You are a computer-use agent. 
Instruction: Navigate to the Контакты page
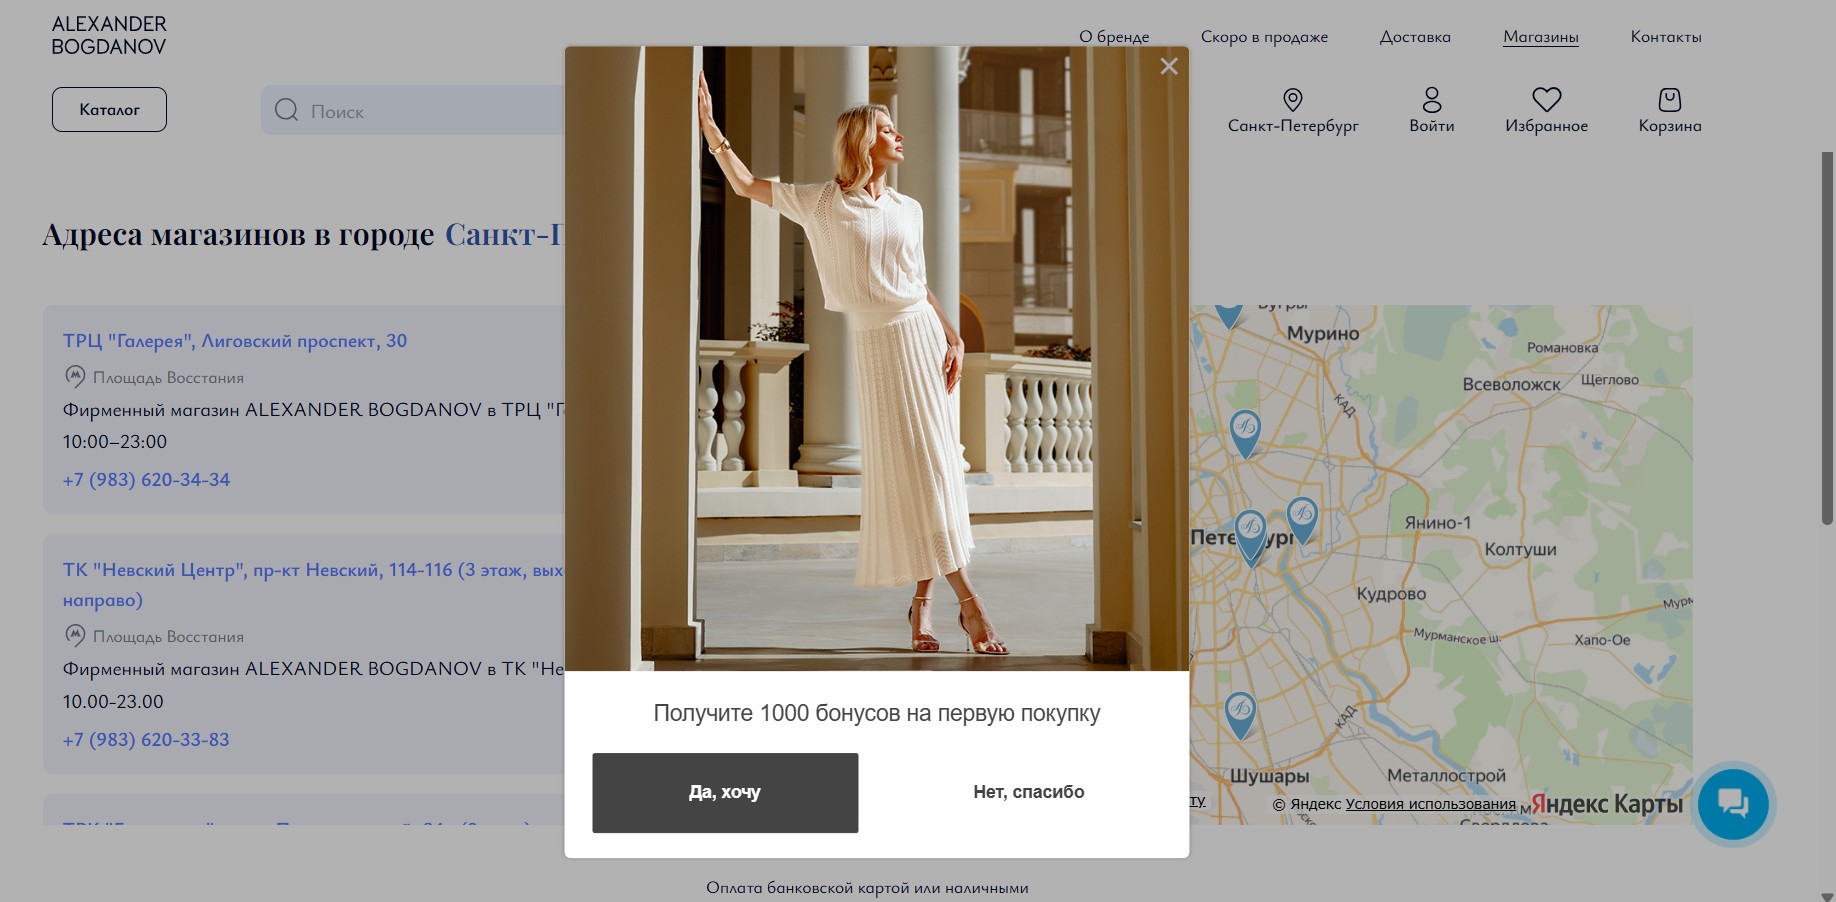pyautogui.click(x=1665, y=37)
